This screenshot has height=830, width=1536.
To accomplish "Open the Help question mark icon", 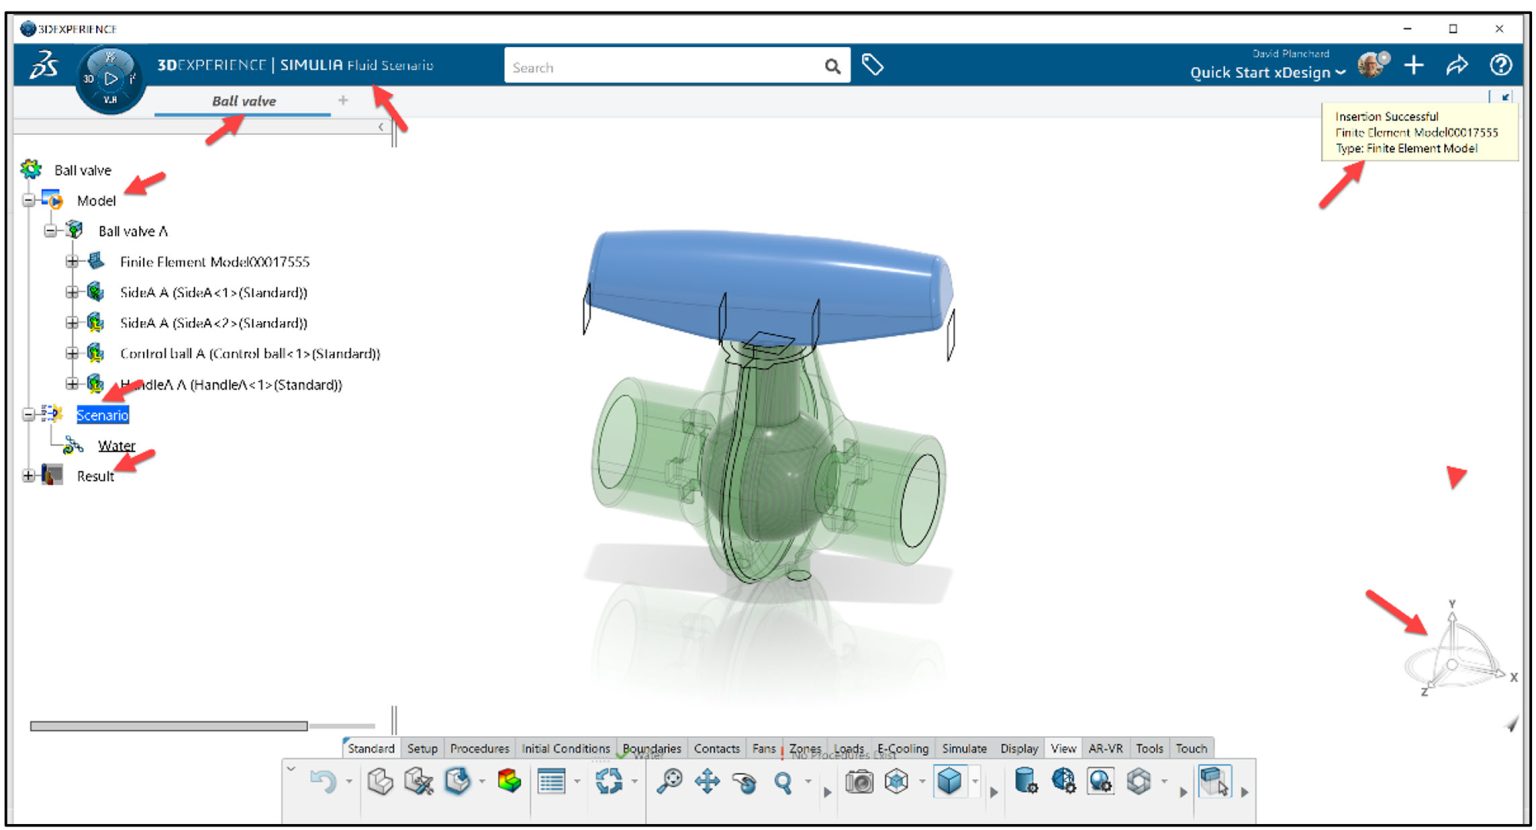I will click(1501, 65).
